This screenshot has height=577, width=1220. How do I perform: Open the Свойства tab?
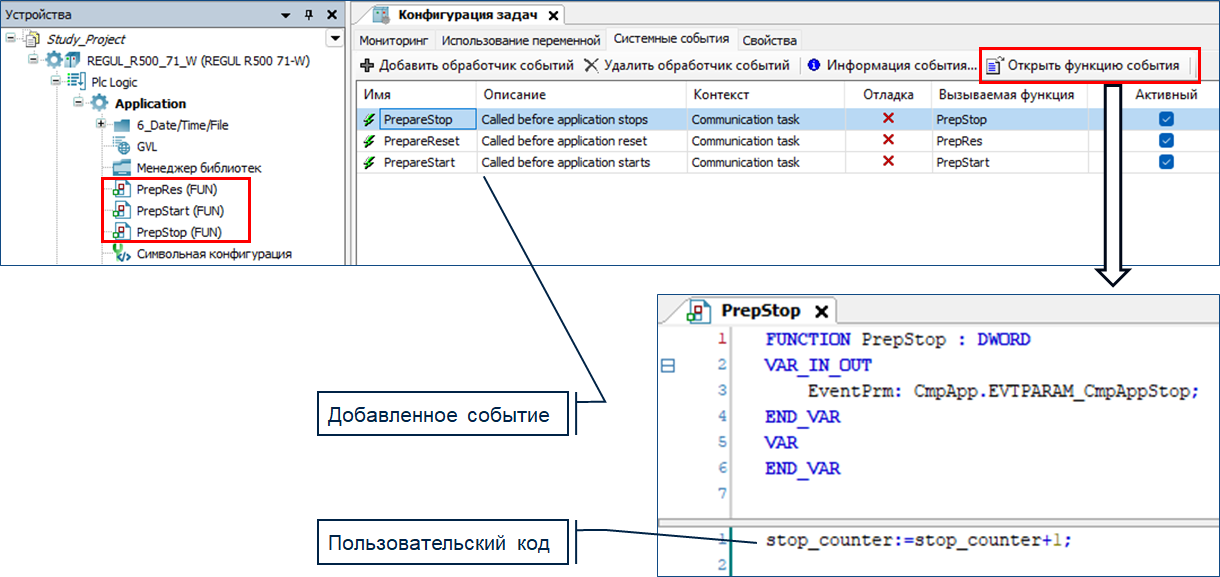[769, 41]
